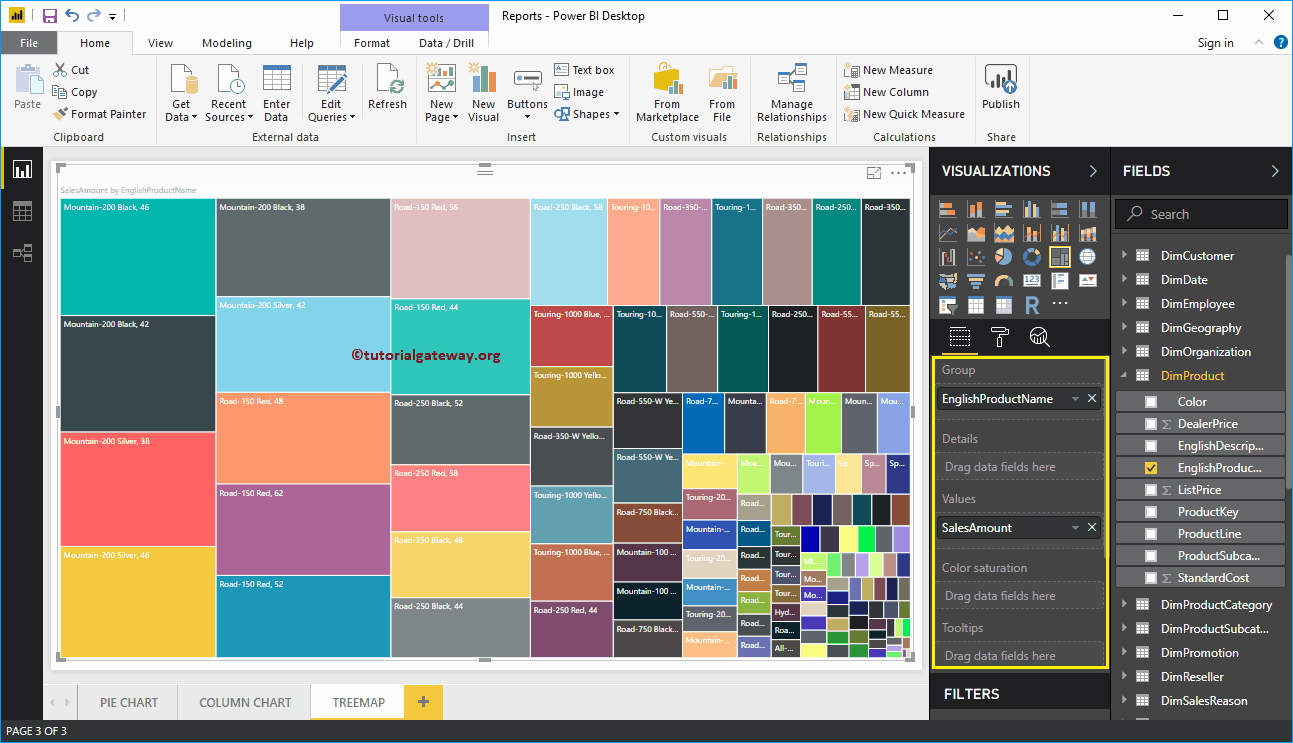Viewport: 1293px width, 743px height.
Task: Collapse the DimProduct table
Action: coord(1124,376)
